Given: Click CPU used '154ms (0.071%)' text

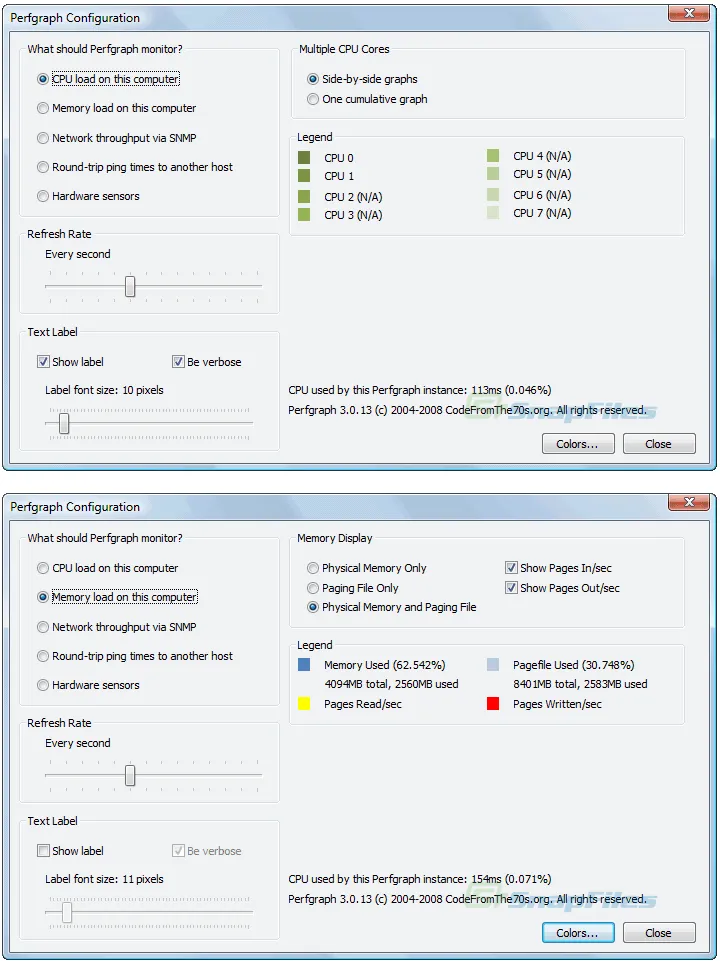Looking at the screenshot, I should tap(511, 879).
